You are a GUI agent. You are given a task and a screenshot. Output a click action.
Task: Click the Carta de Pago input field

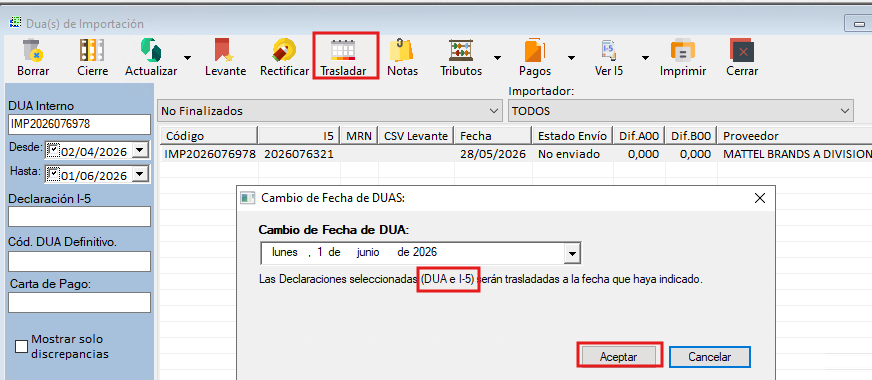coord(80,303)
